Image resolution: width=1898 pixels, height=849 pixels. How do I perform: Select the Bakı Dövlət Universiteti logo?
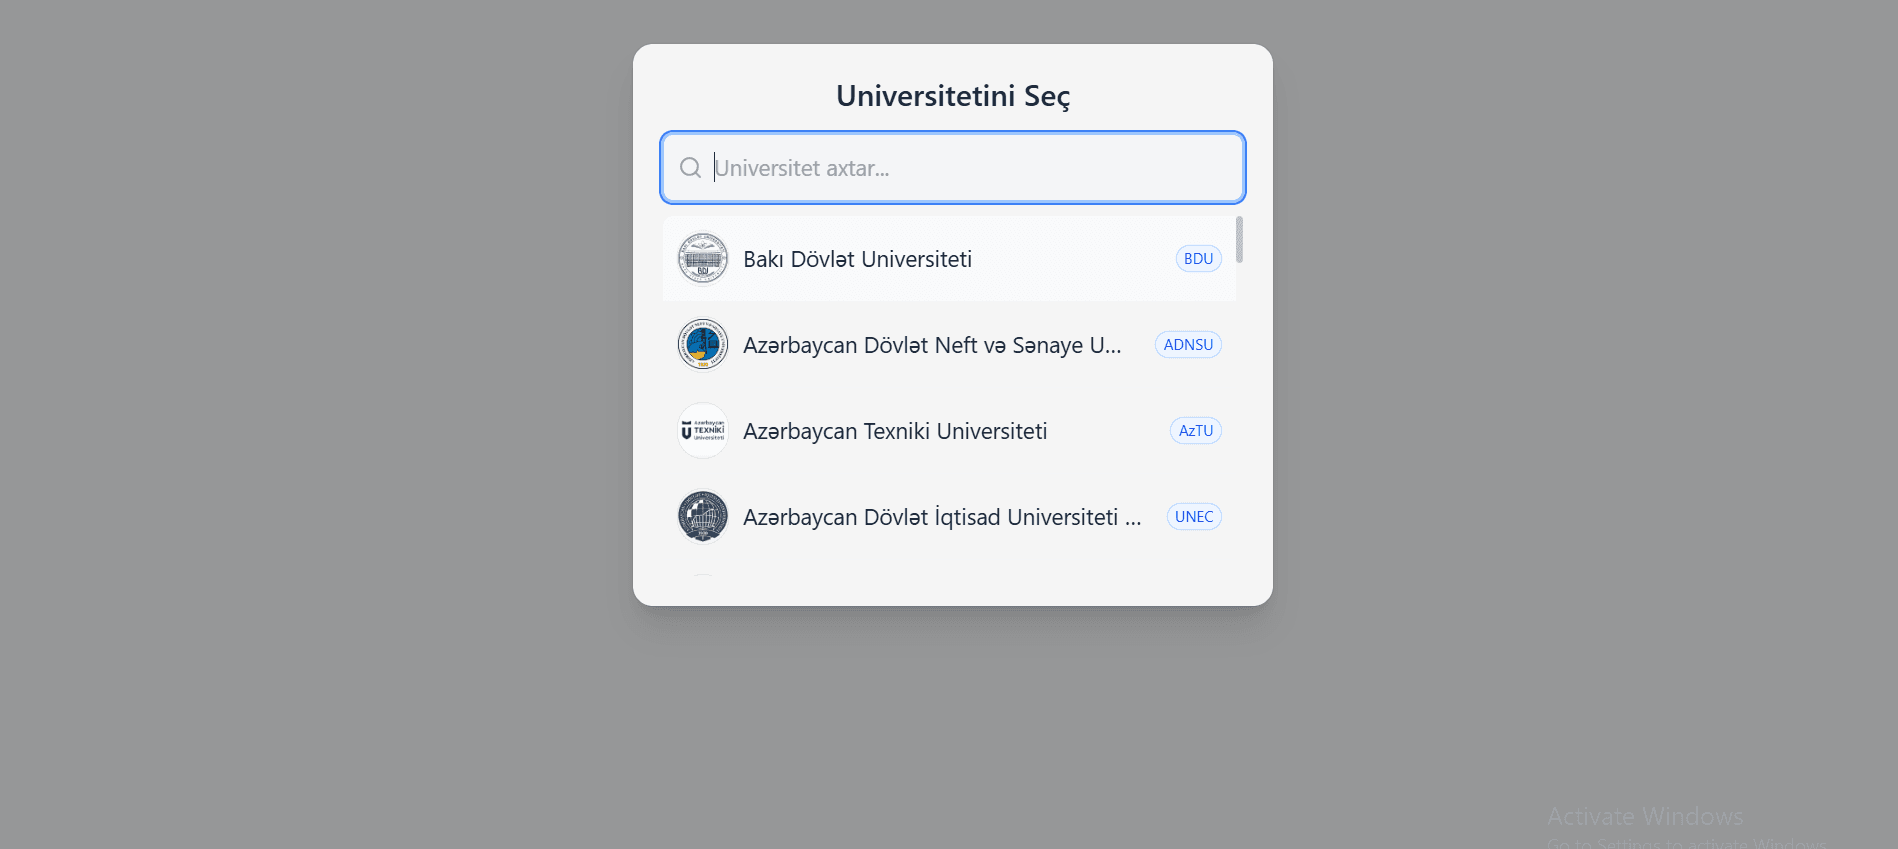(x=702, y=258)
